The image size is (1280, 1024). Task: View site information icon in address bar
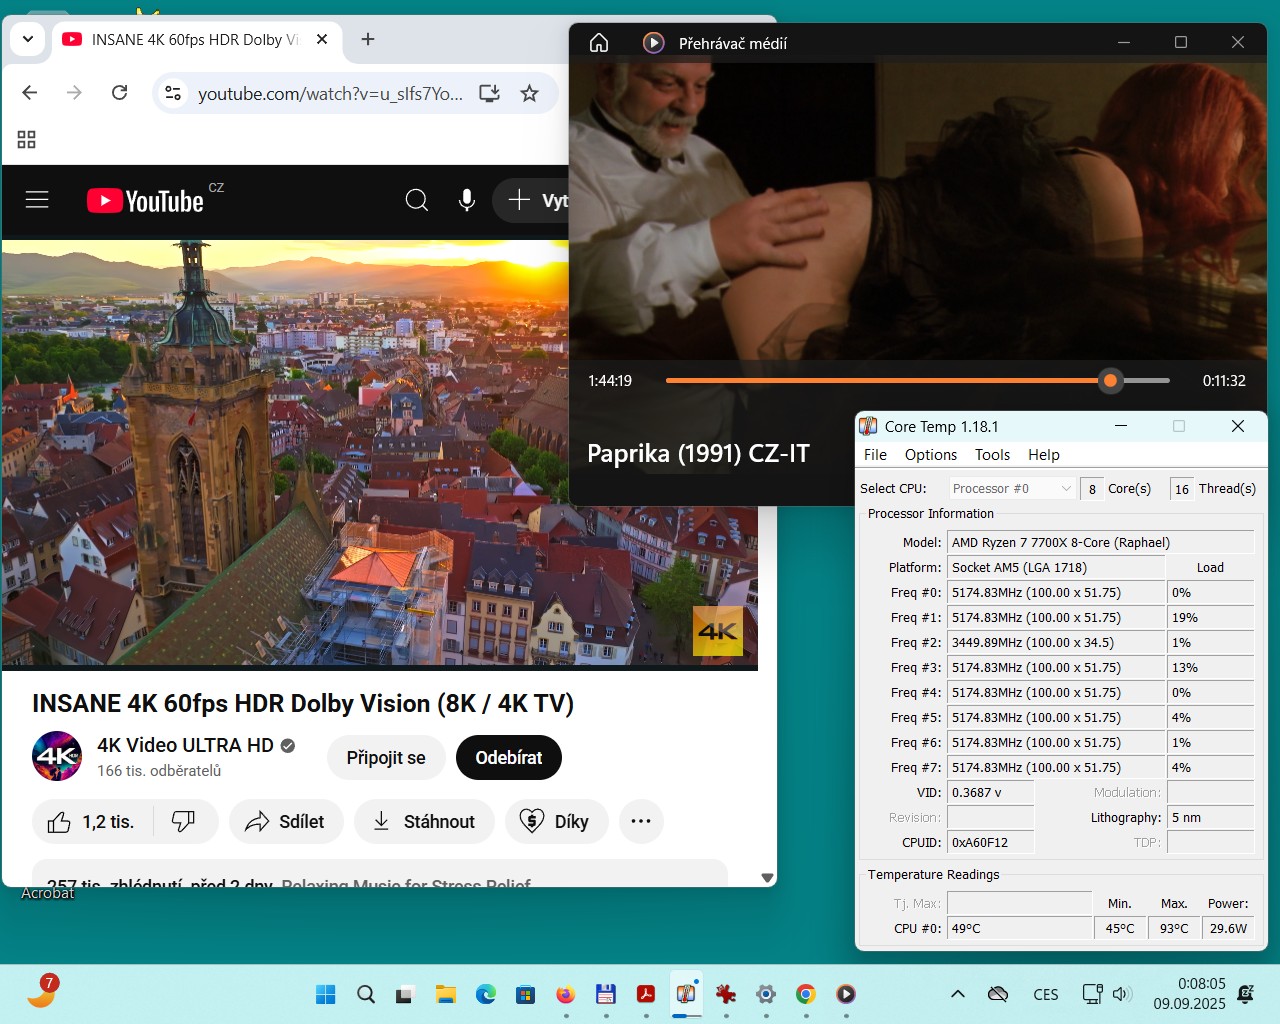point(173,93)
